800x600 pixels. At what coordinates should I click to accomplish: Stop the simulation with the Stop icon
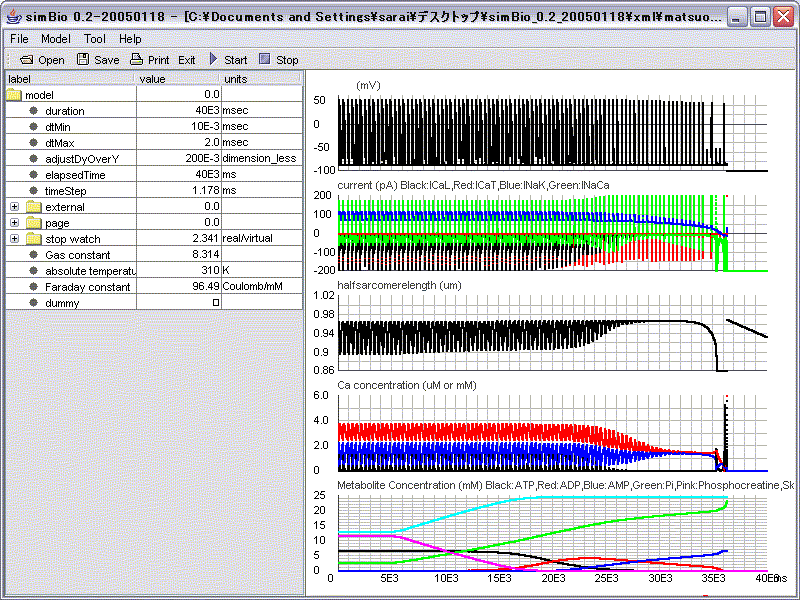264,60
